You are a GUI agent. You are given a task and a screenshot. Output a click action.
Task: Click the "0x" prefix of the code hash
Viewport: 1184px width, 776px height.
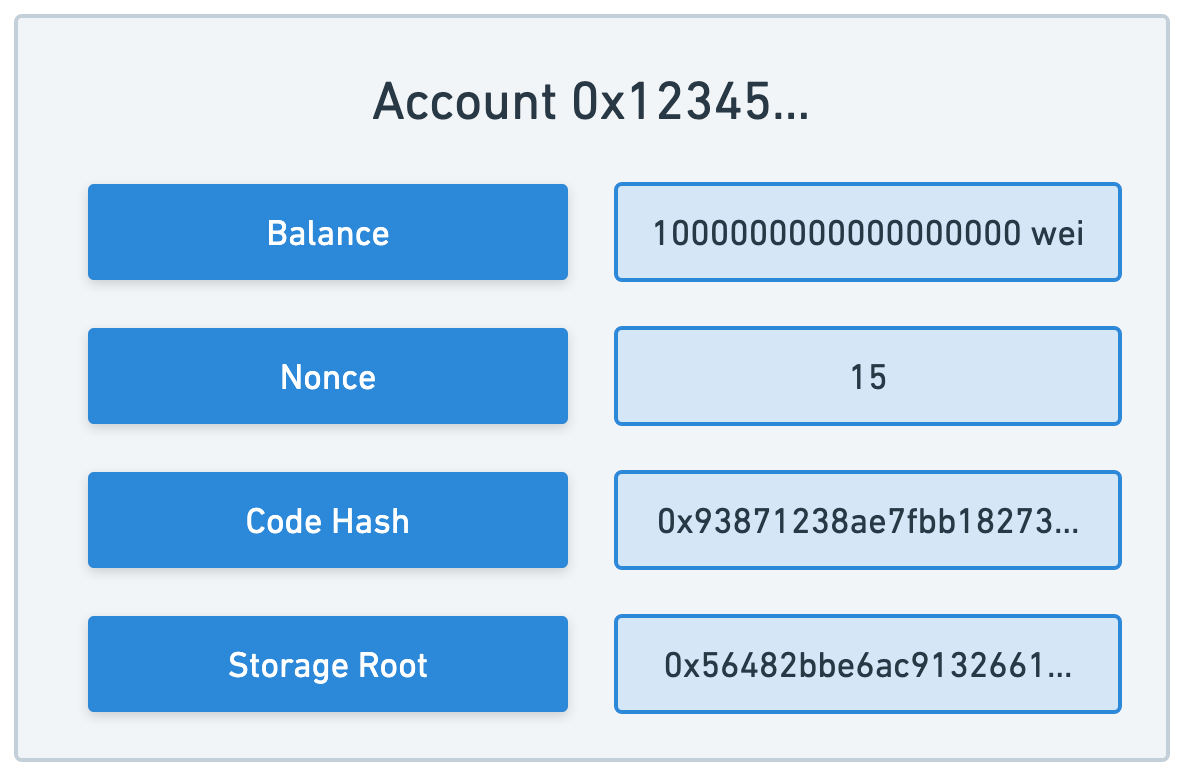[674, 522]
